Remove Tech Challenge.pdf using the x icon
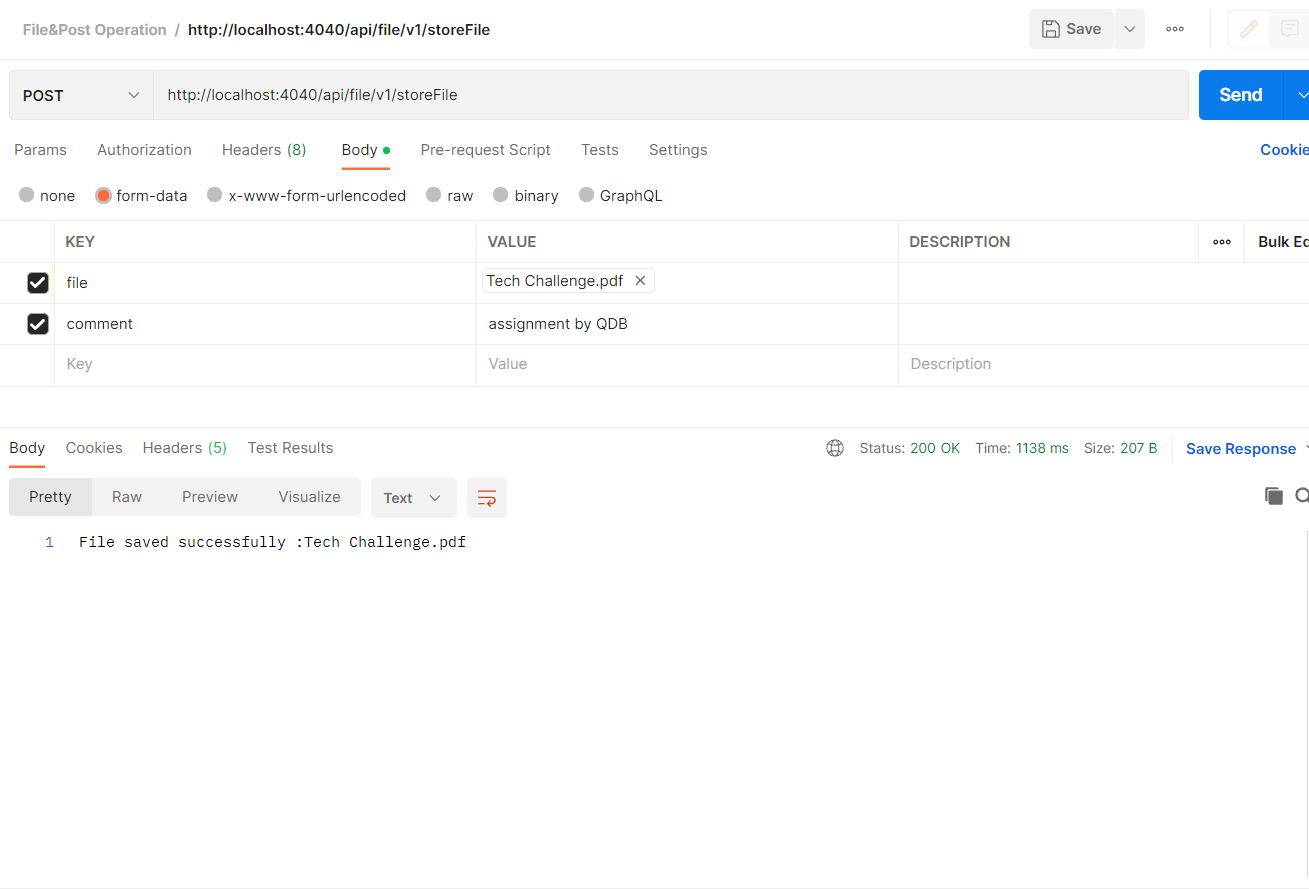This screenshot has height=889, width=1309. tap(640, 280)
